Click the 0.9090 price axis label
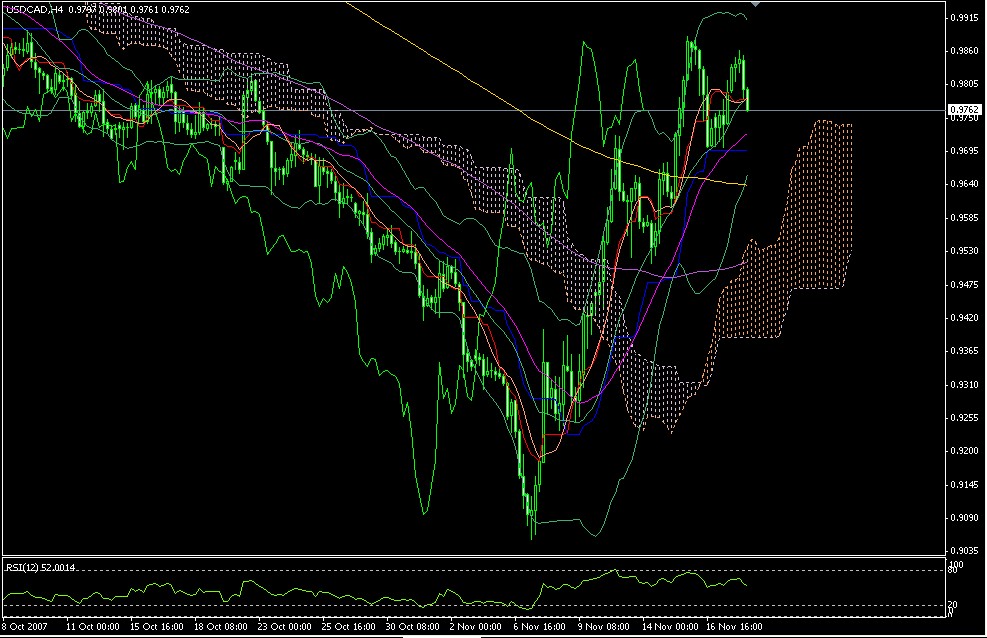 [x=966, y=518]
